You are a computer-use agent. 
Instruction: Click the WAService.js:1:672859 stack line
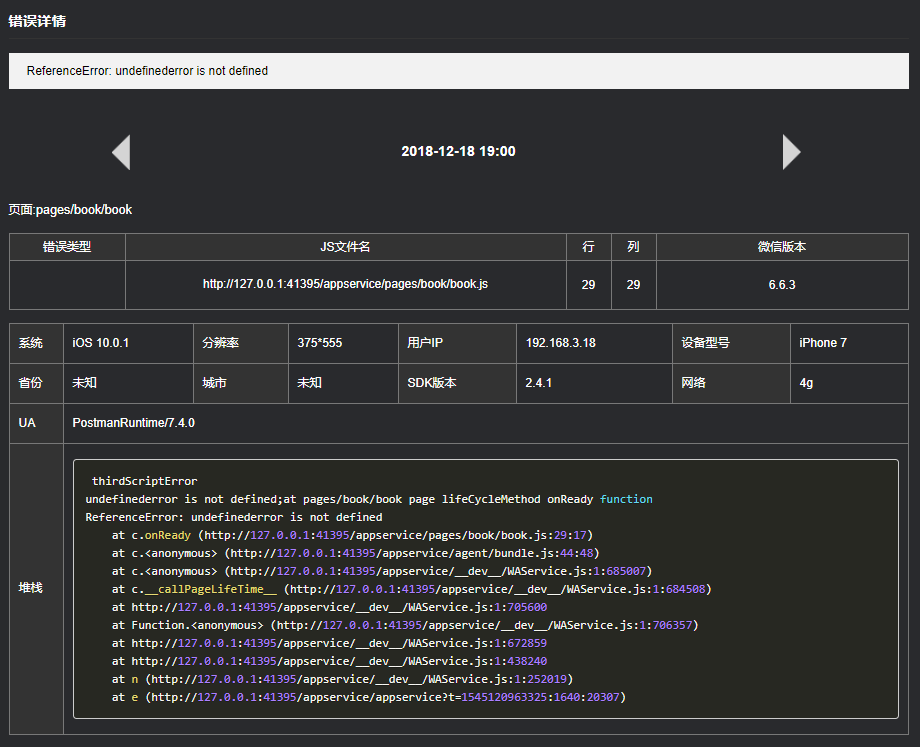pyautogui.click(x=329, y=643)
